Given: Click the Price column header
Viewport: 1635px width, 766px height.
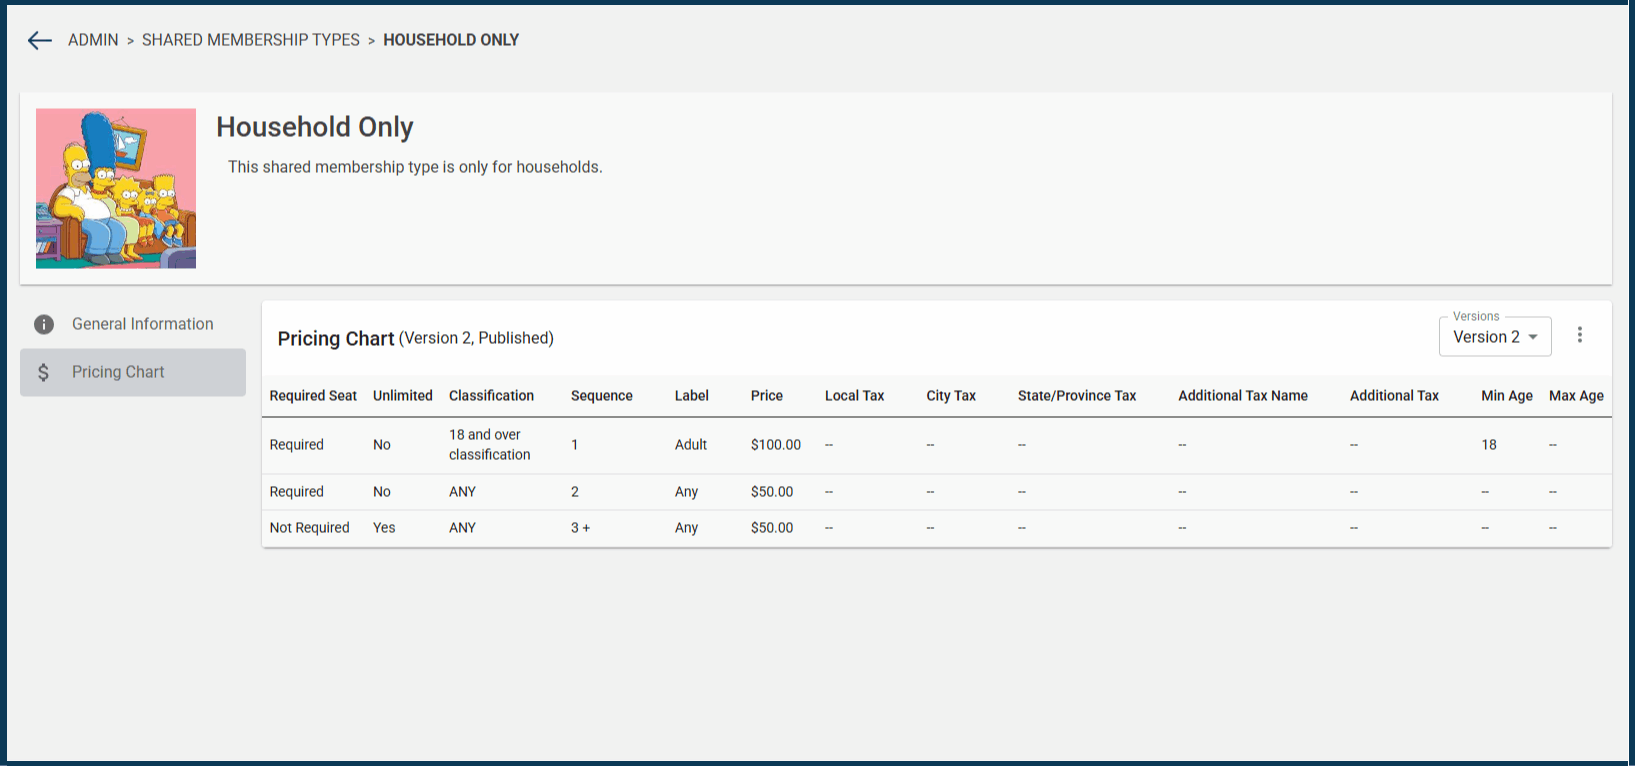Looking at the screenshot, I should point(766,396).
